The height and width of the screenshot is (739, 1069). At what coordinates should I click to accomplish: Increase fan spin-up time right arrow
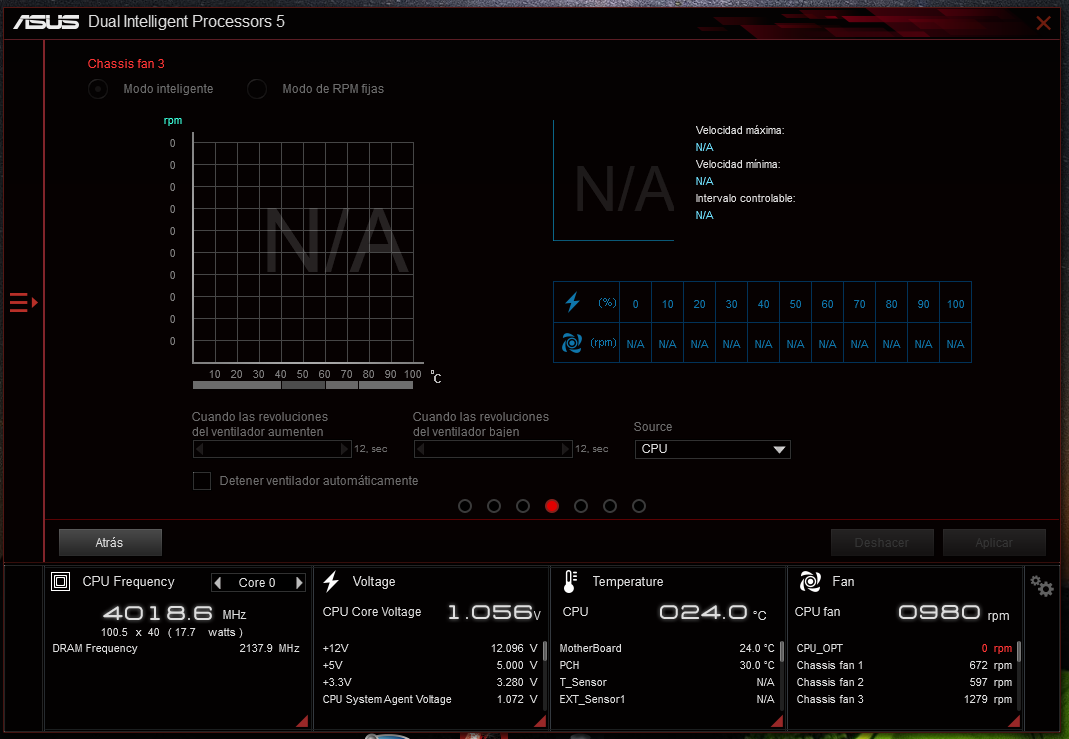pos(345,449)
